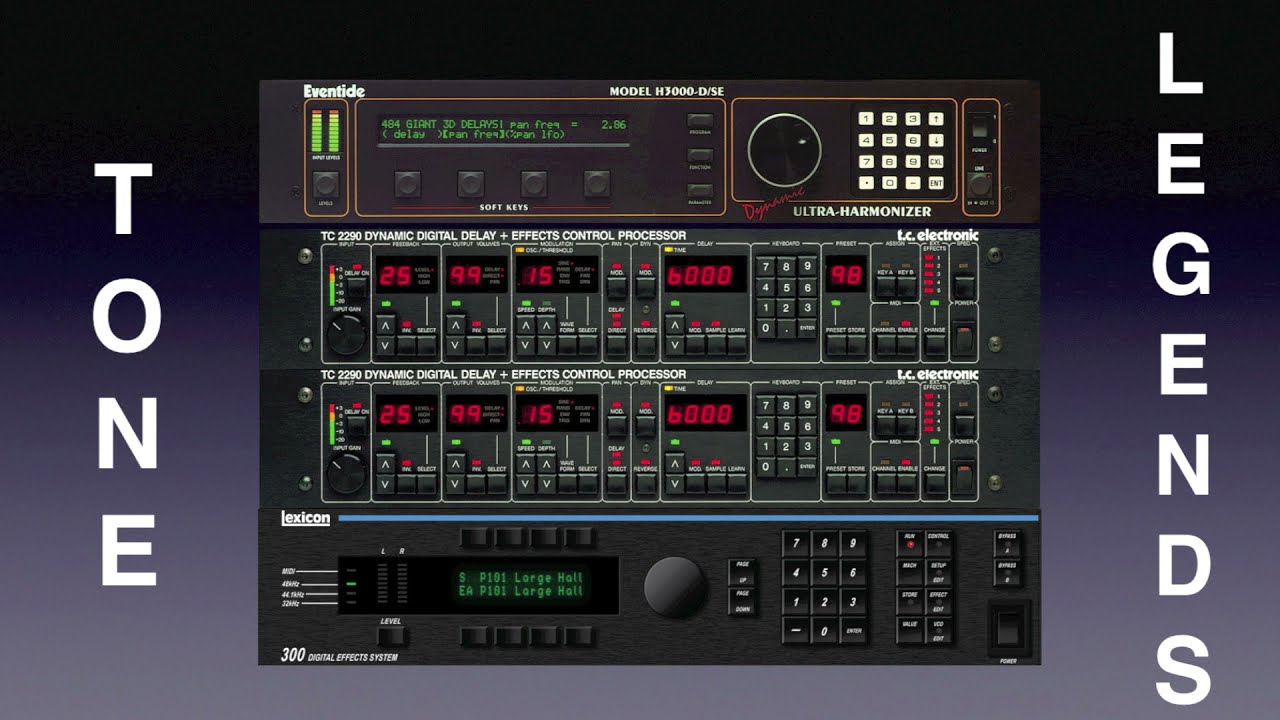Viewport: 1280px width, 720px height.
Task: Push the Lexicon LEVEL button
Action: [x=391, y=636]
